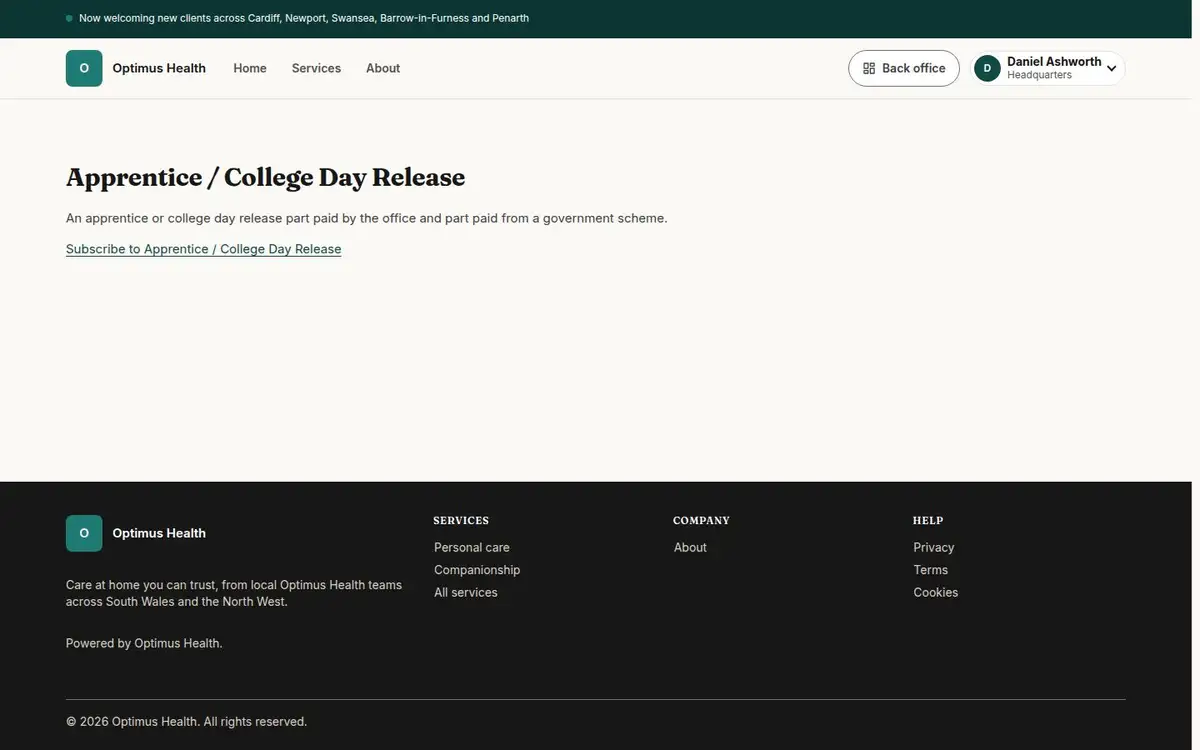Viewport: 1200px width, 750px height.
Task: Click the grid icon in Back office button
Action: point(869,68)
